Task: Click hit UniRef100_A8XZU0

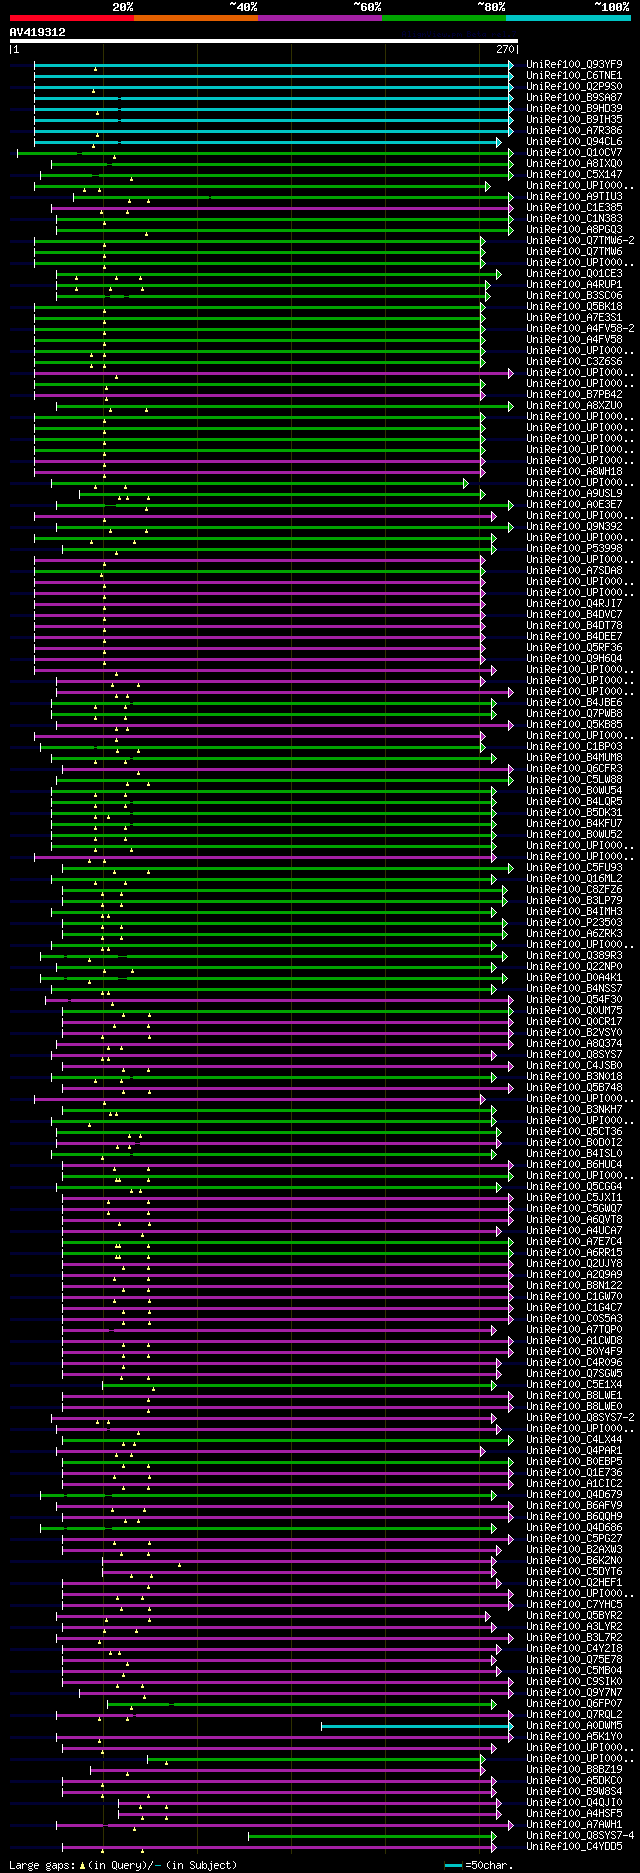Action: 574,405
